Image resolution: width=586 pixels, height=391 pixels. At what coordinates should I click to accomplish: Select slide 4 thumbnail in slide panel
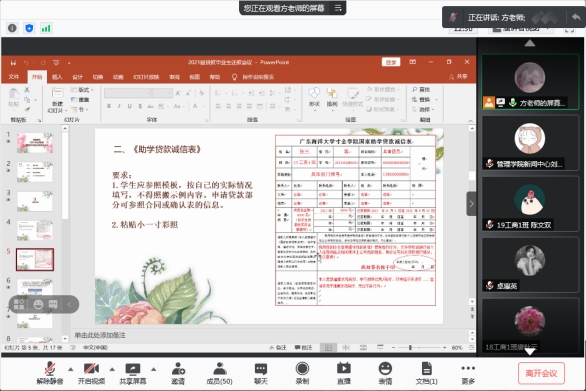click(x=35, y=230)
